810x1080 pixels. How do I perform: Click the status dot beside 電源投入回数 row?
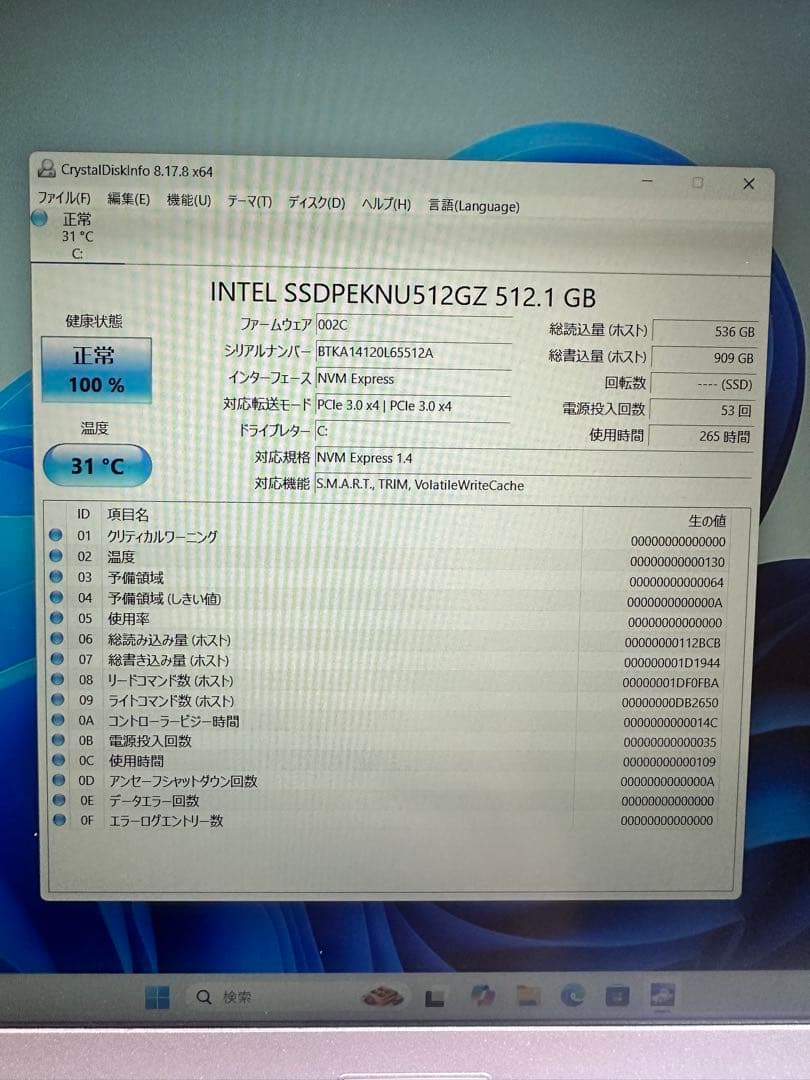[x=60, y=741]
